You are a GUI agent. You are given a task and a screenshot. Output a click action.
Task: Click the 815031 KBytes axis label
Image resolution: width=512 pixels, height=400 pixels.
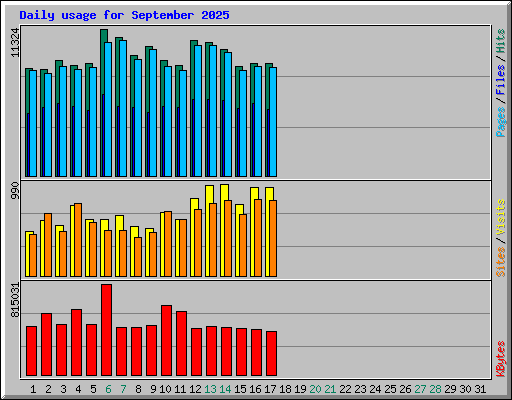point(15,300)
